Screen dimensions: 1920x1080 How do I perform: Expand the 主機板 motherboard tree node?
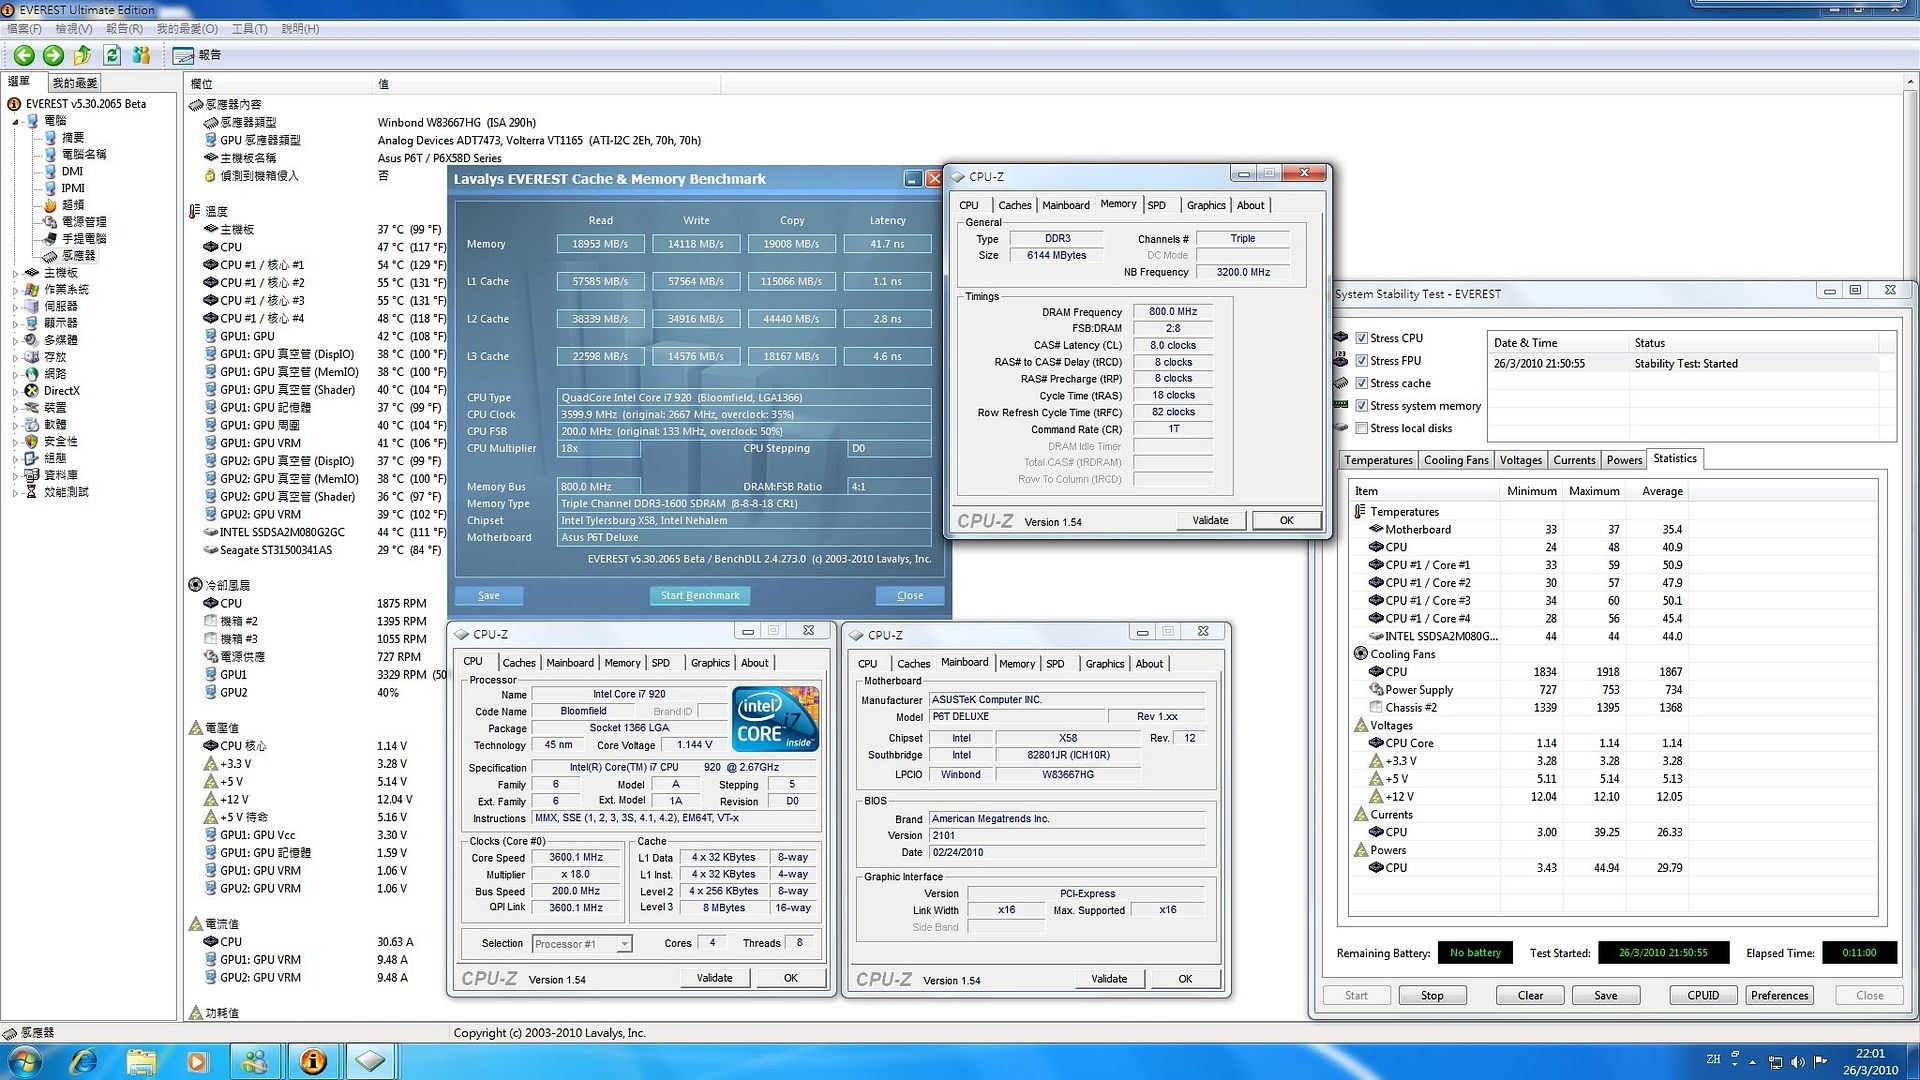pos(16,273)
